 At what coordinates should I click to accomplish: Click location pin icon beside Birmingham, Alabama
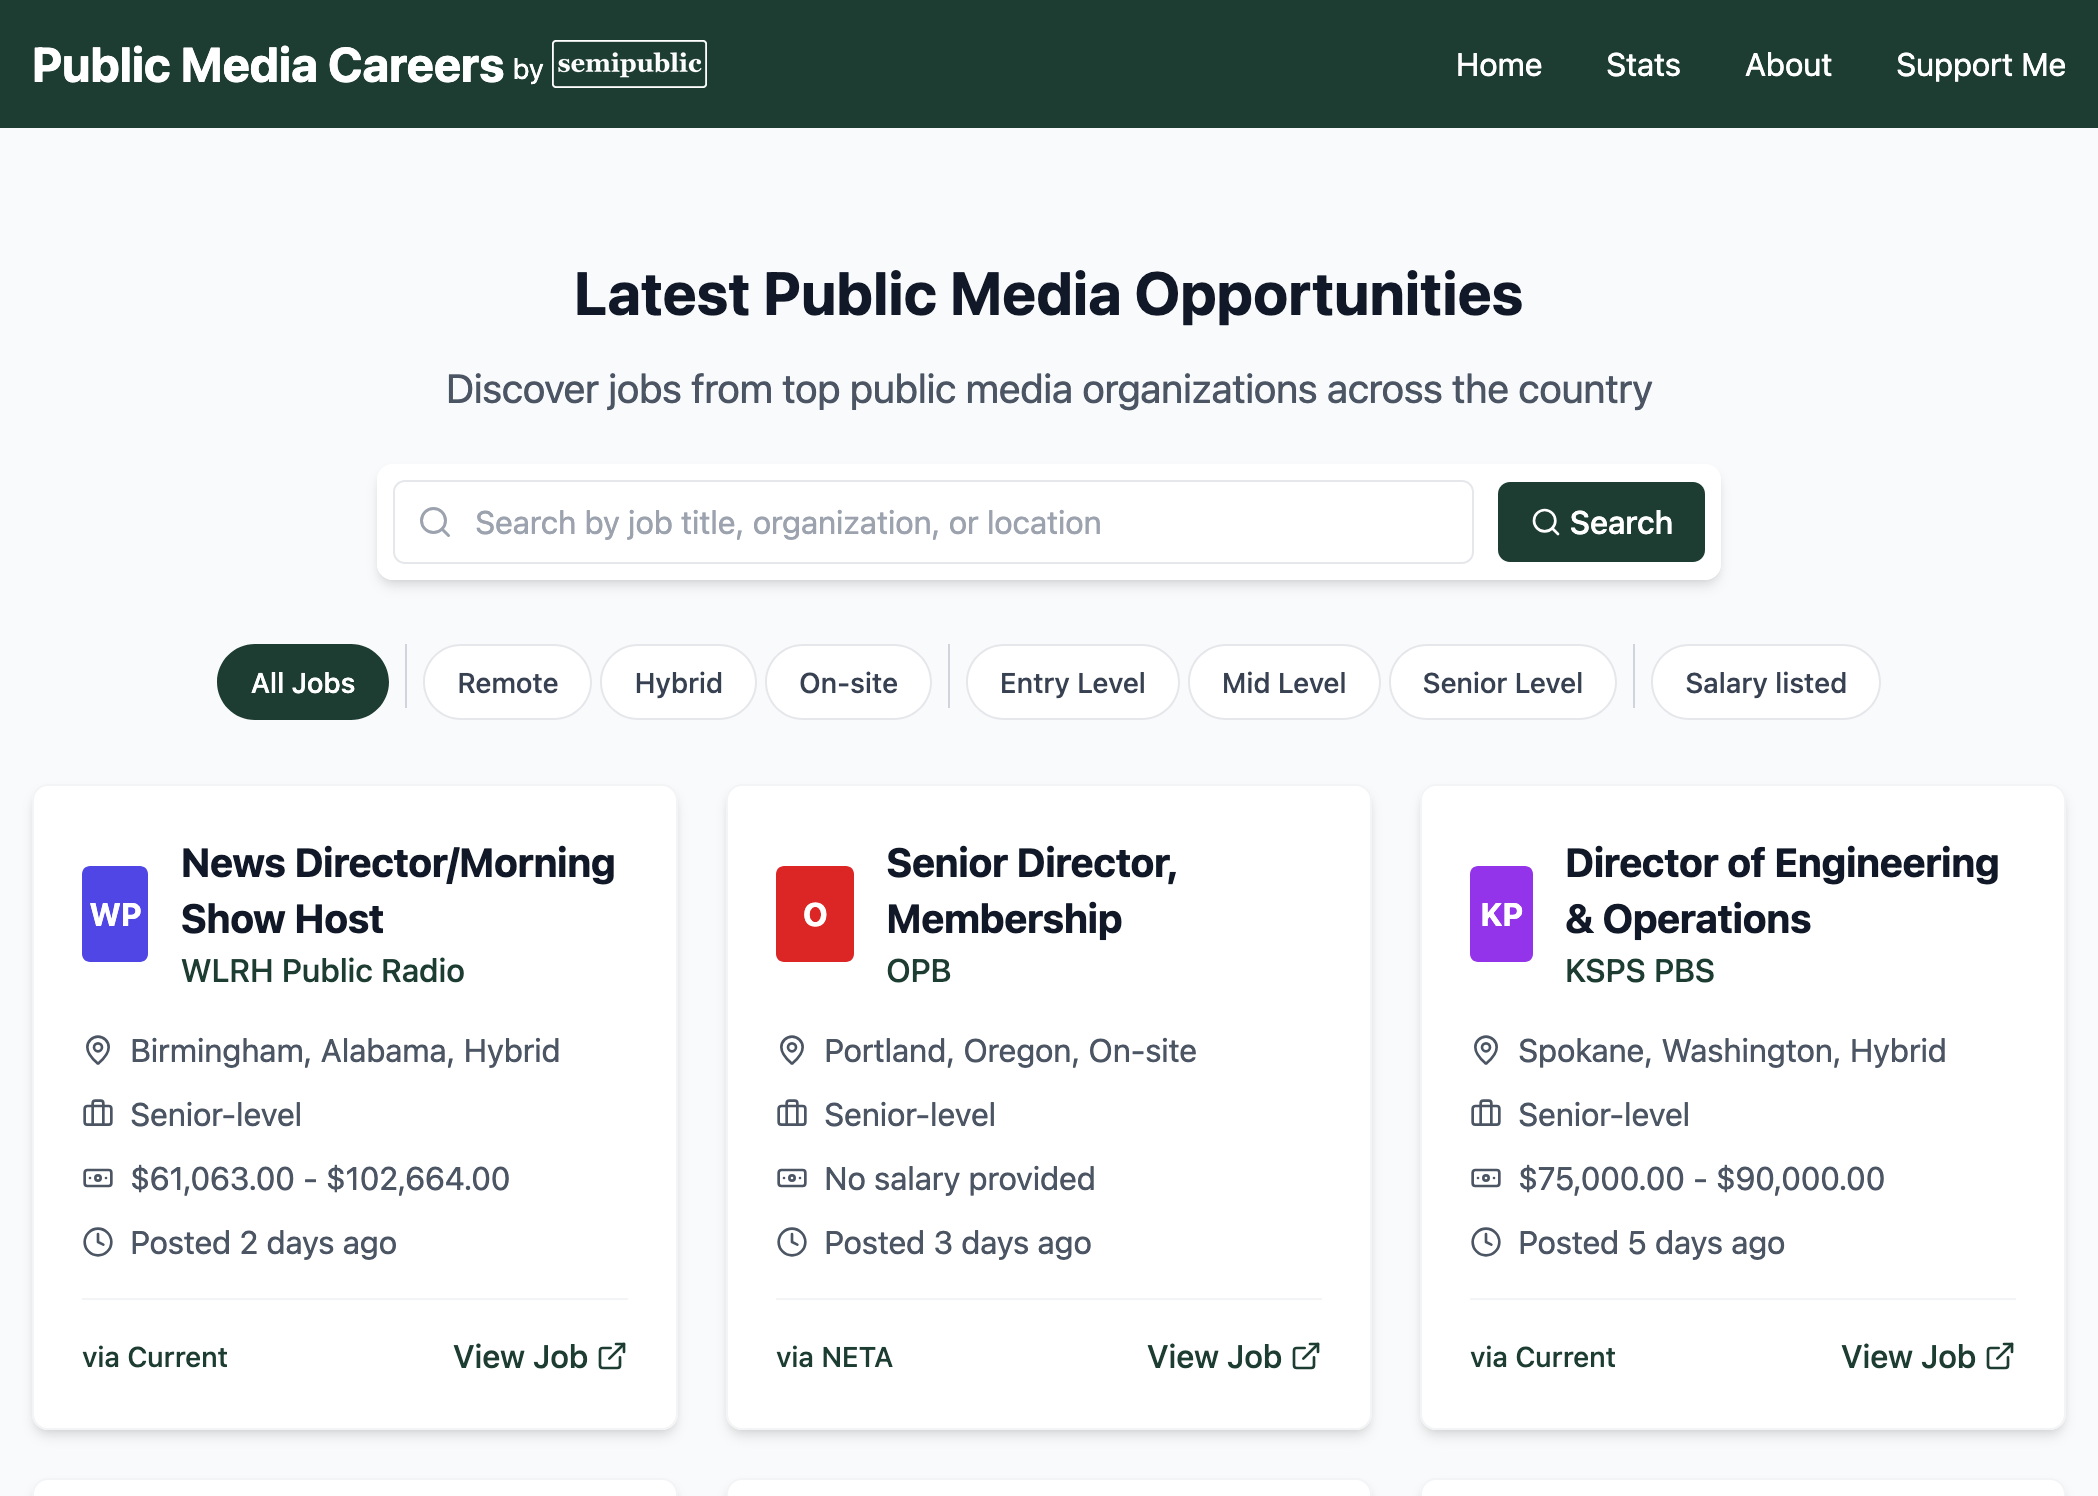[98, 1050]
